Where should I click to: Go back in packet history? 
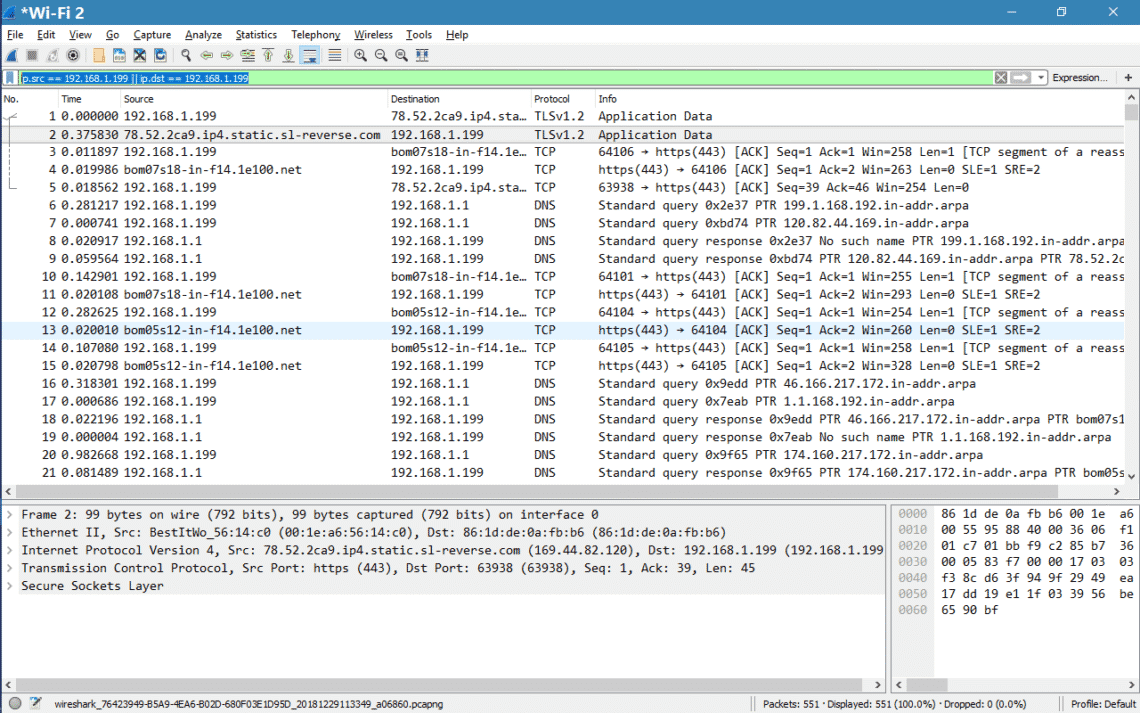(x=206, y=55)
